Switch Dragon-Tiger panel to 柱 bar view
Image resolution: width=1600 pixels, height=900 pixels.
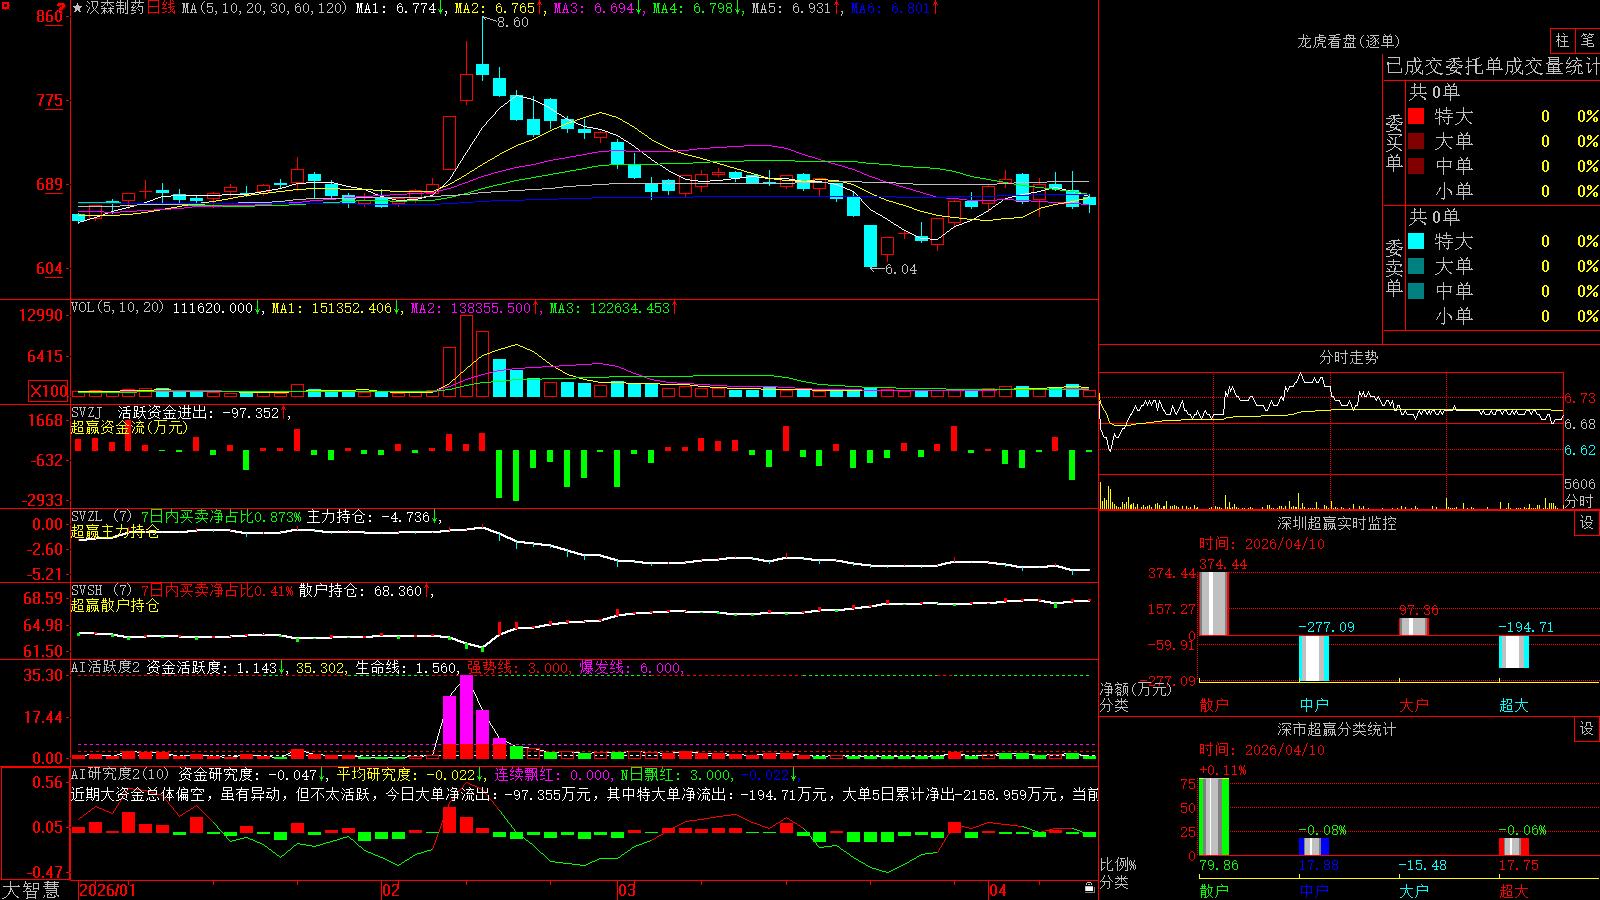(1562, 41)
